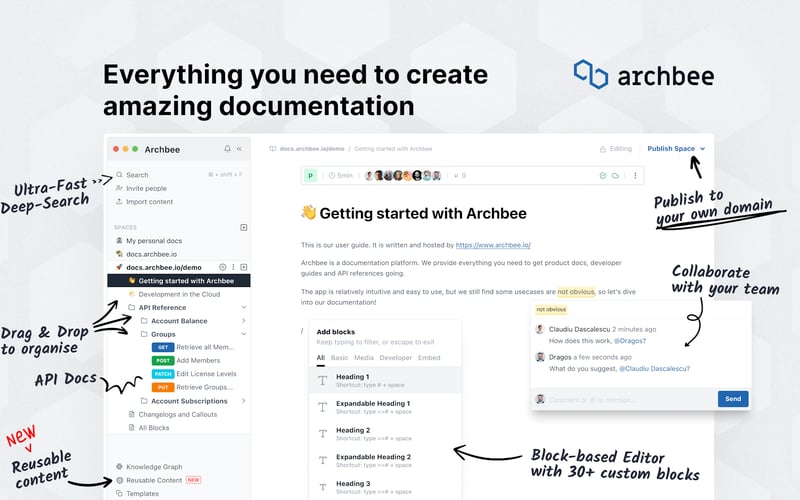Insert Heading 2 block
The image size is (800, 500).
click(385, 434)
